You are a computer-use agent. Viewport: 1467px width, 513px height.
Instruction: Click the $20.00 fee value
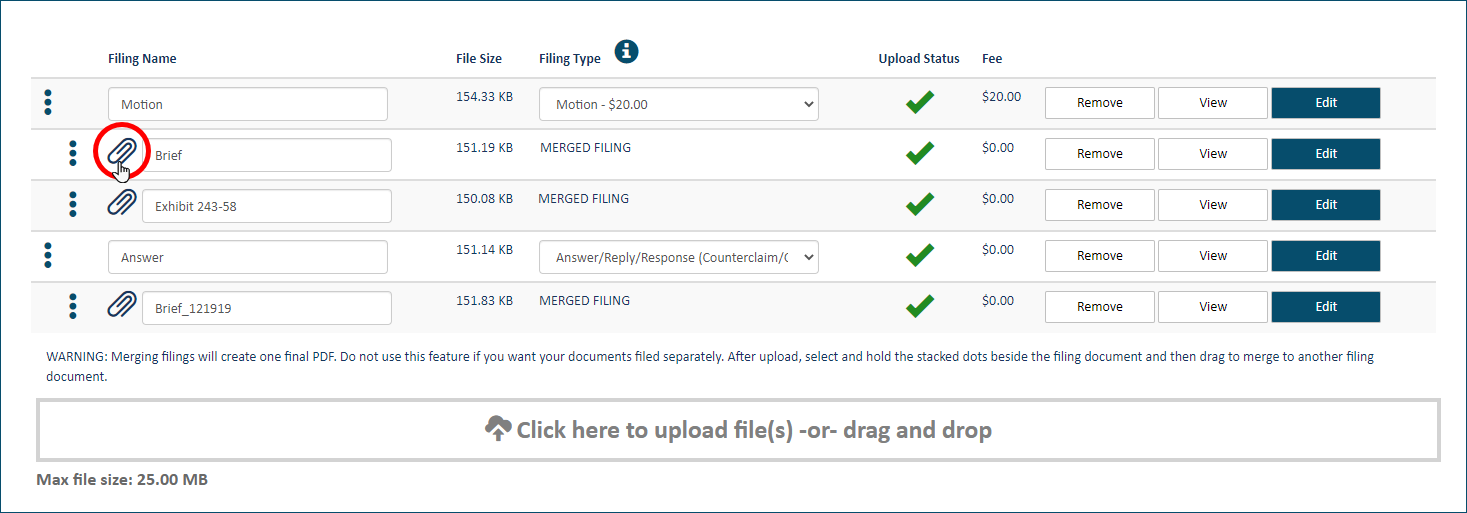pyautogui.click(x=1002, y=97)
